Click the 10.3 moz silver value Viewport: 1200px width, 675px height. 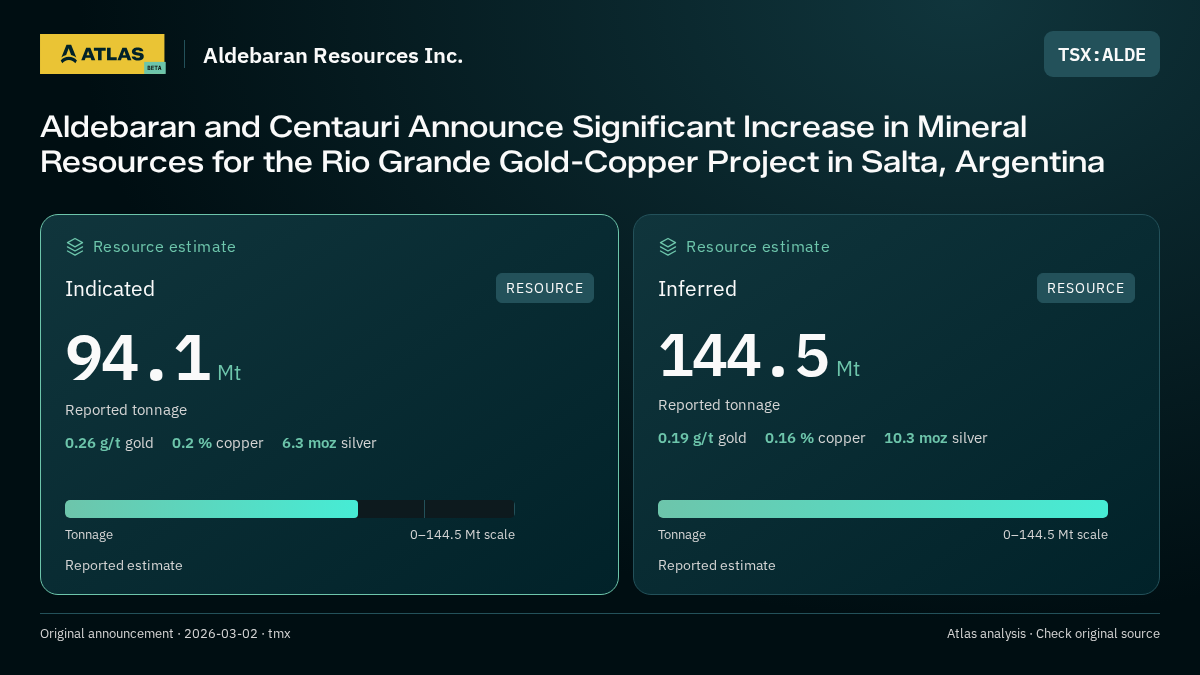(x=935, y=438)
